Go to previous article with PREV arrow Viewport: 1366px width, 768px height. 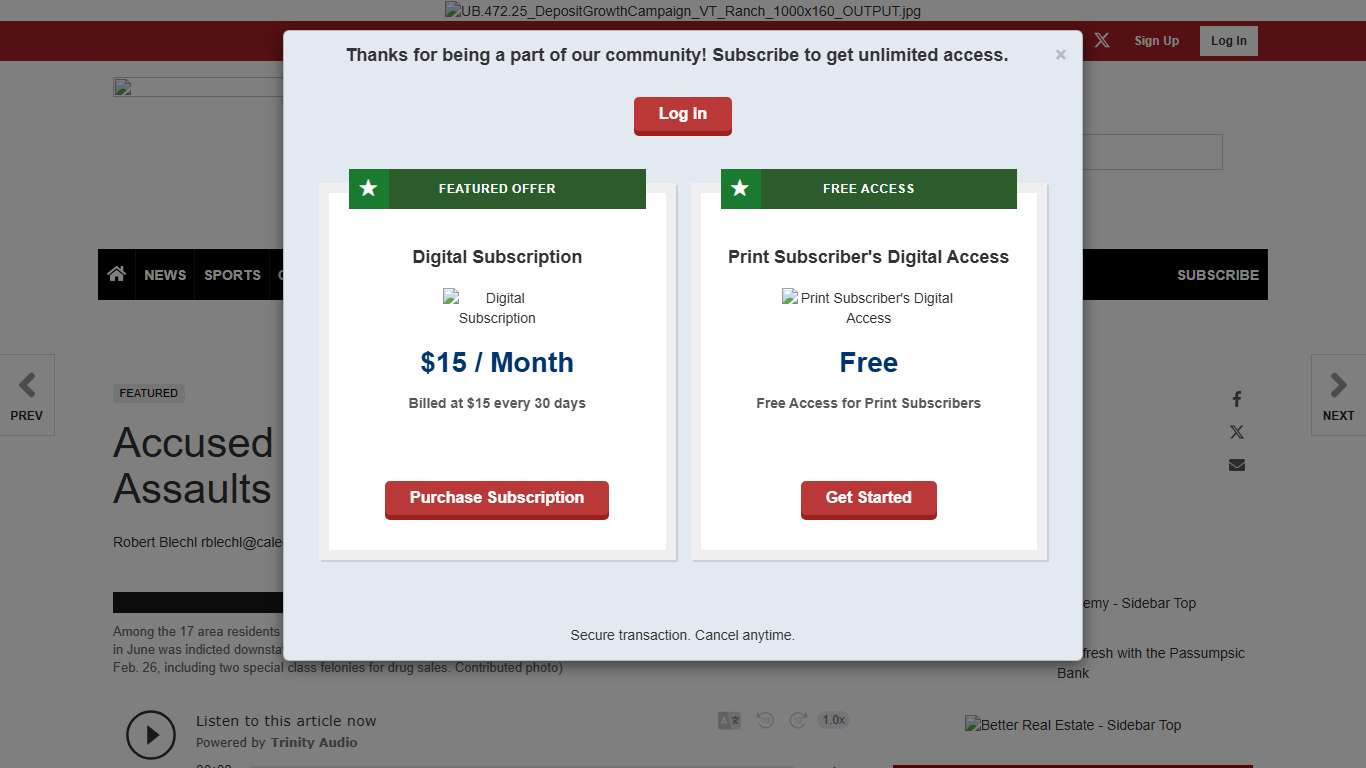click(27, 395)
